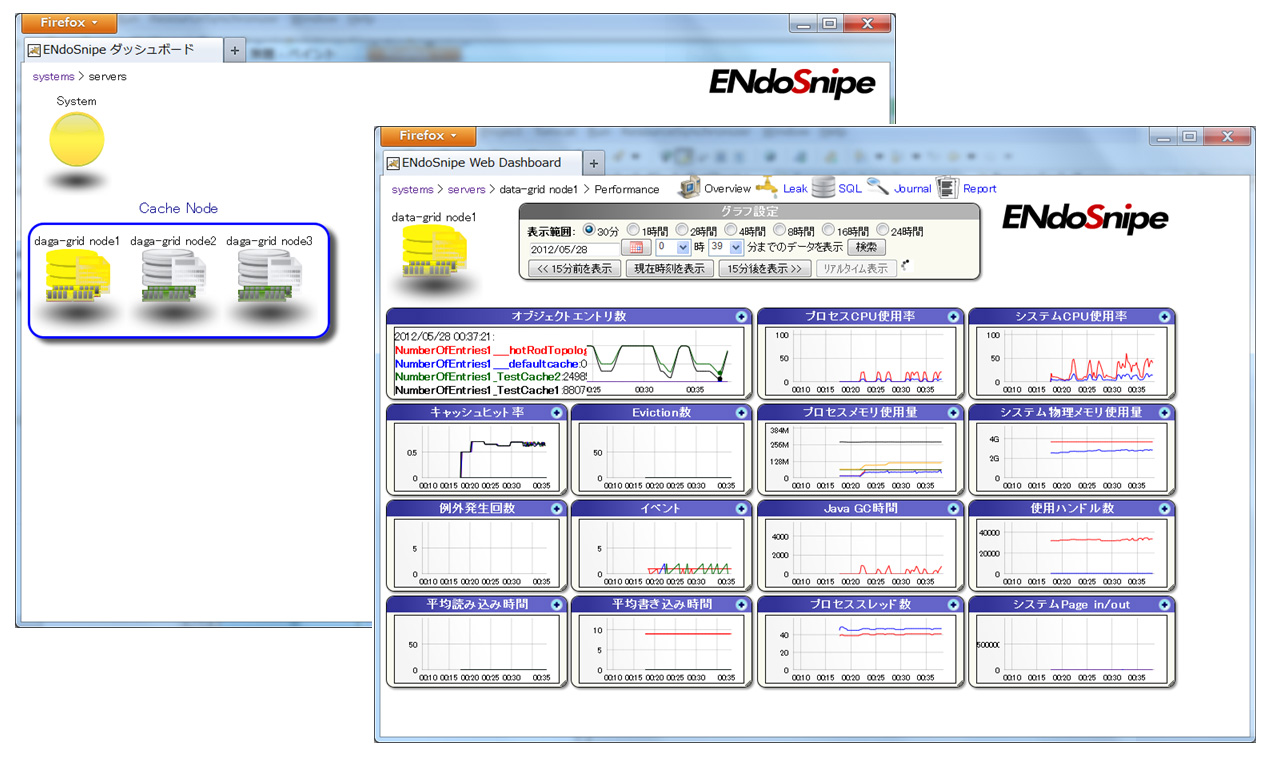Open the calendar date picker icon
Viewport: 1275px width, 758px height.
coord(636,247)
